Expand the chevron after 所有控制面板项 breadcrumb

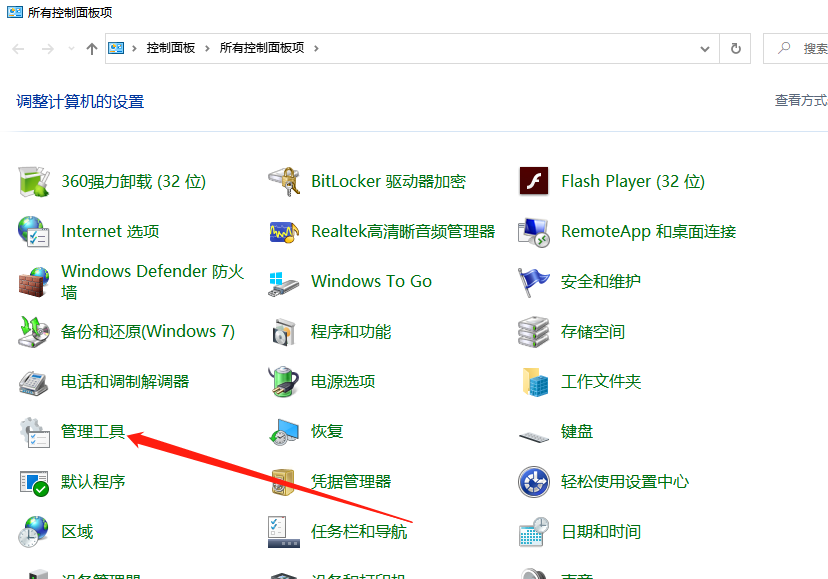(316, 49)
